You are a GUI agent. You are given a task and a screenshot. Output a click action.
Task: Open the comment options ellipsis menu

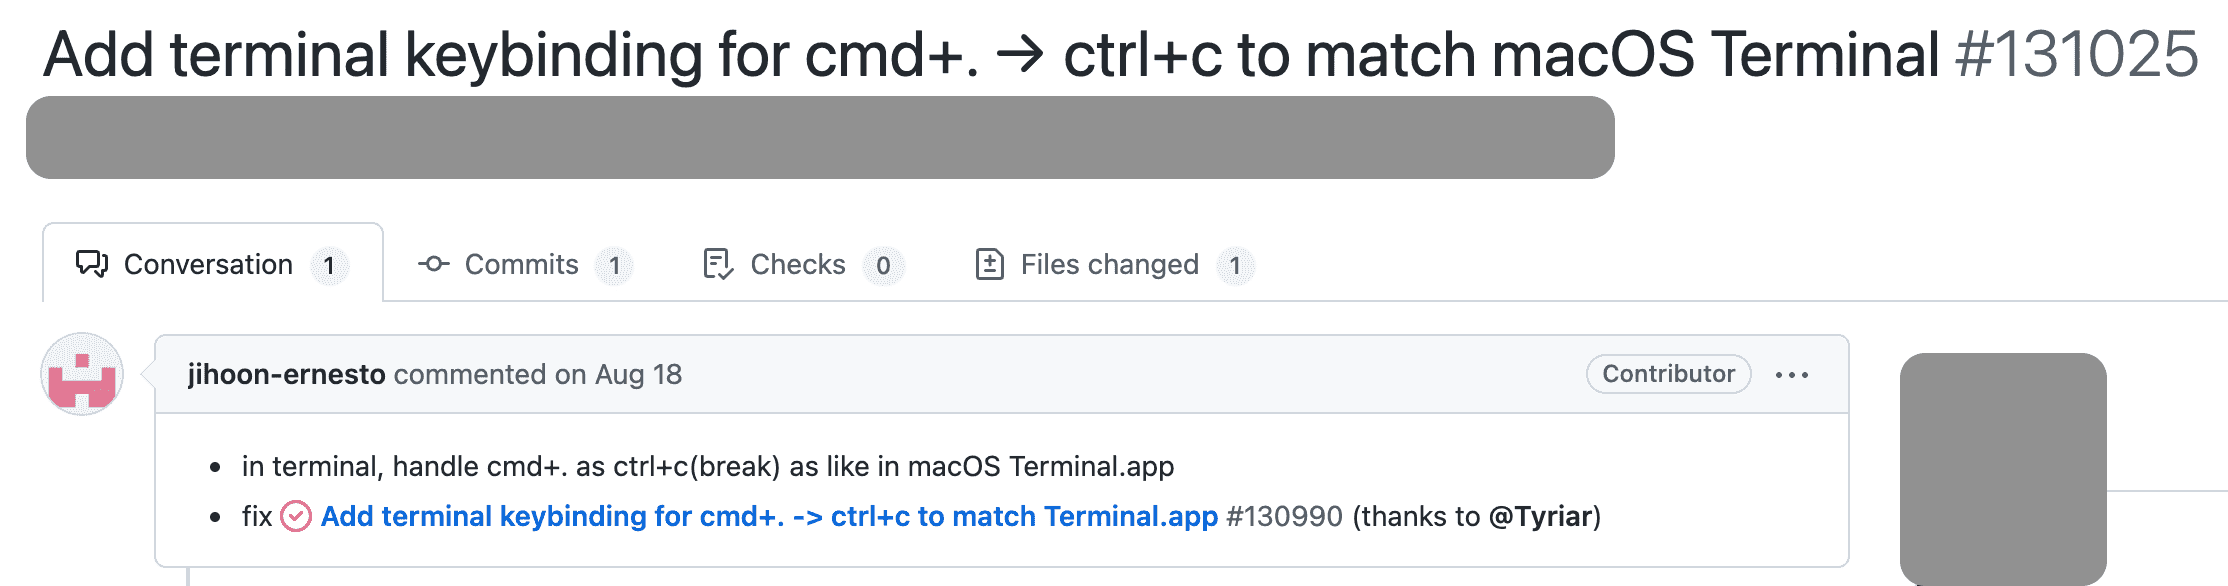pos(1791,375)
